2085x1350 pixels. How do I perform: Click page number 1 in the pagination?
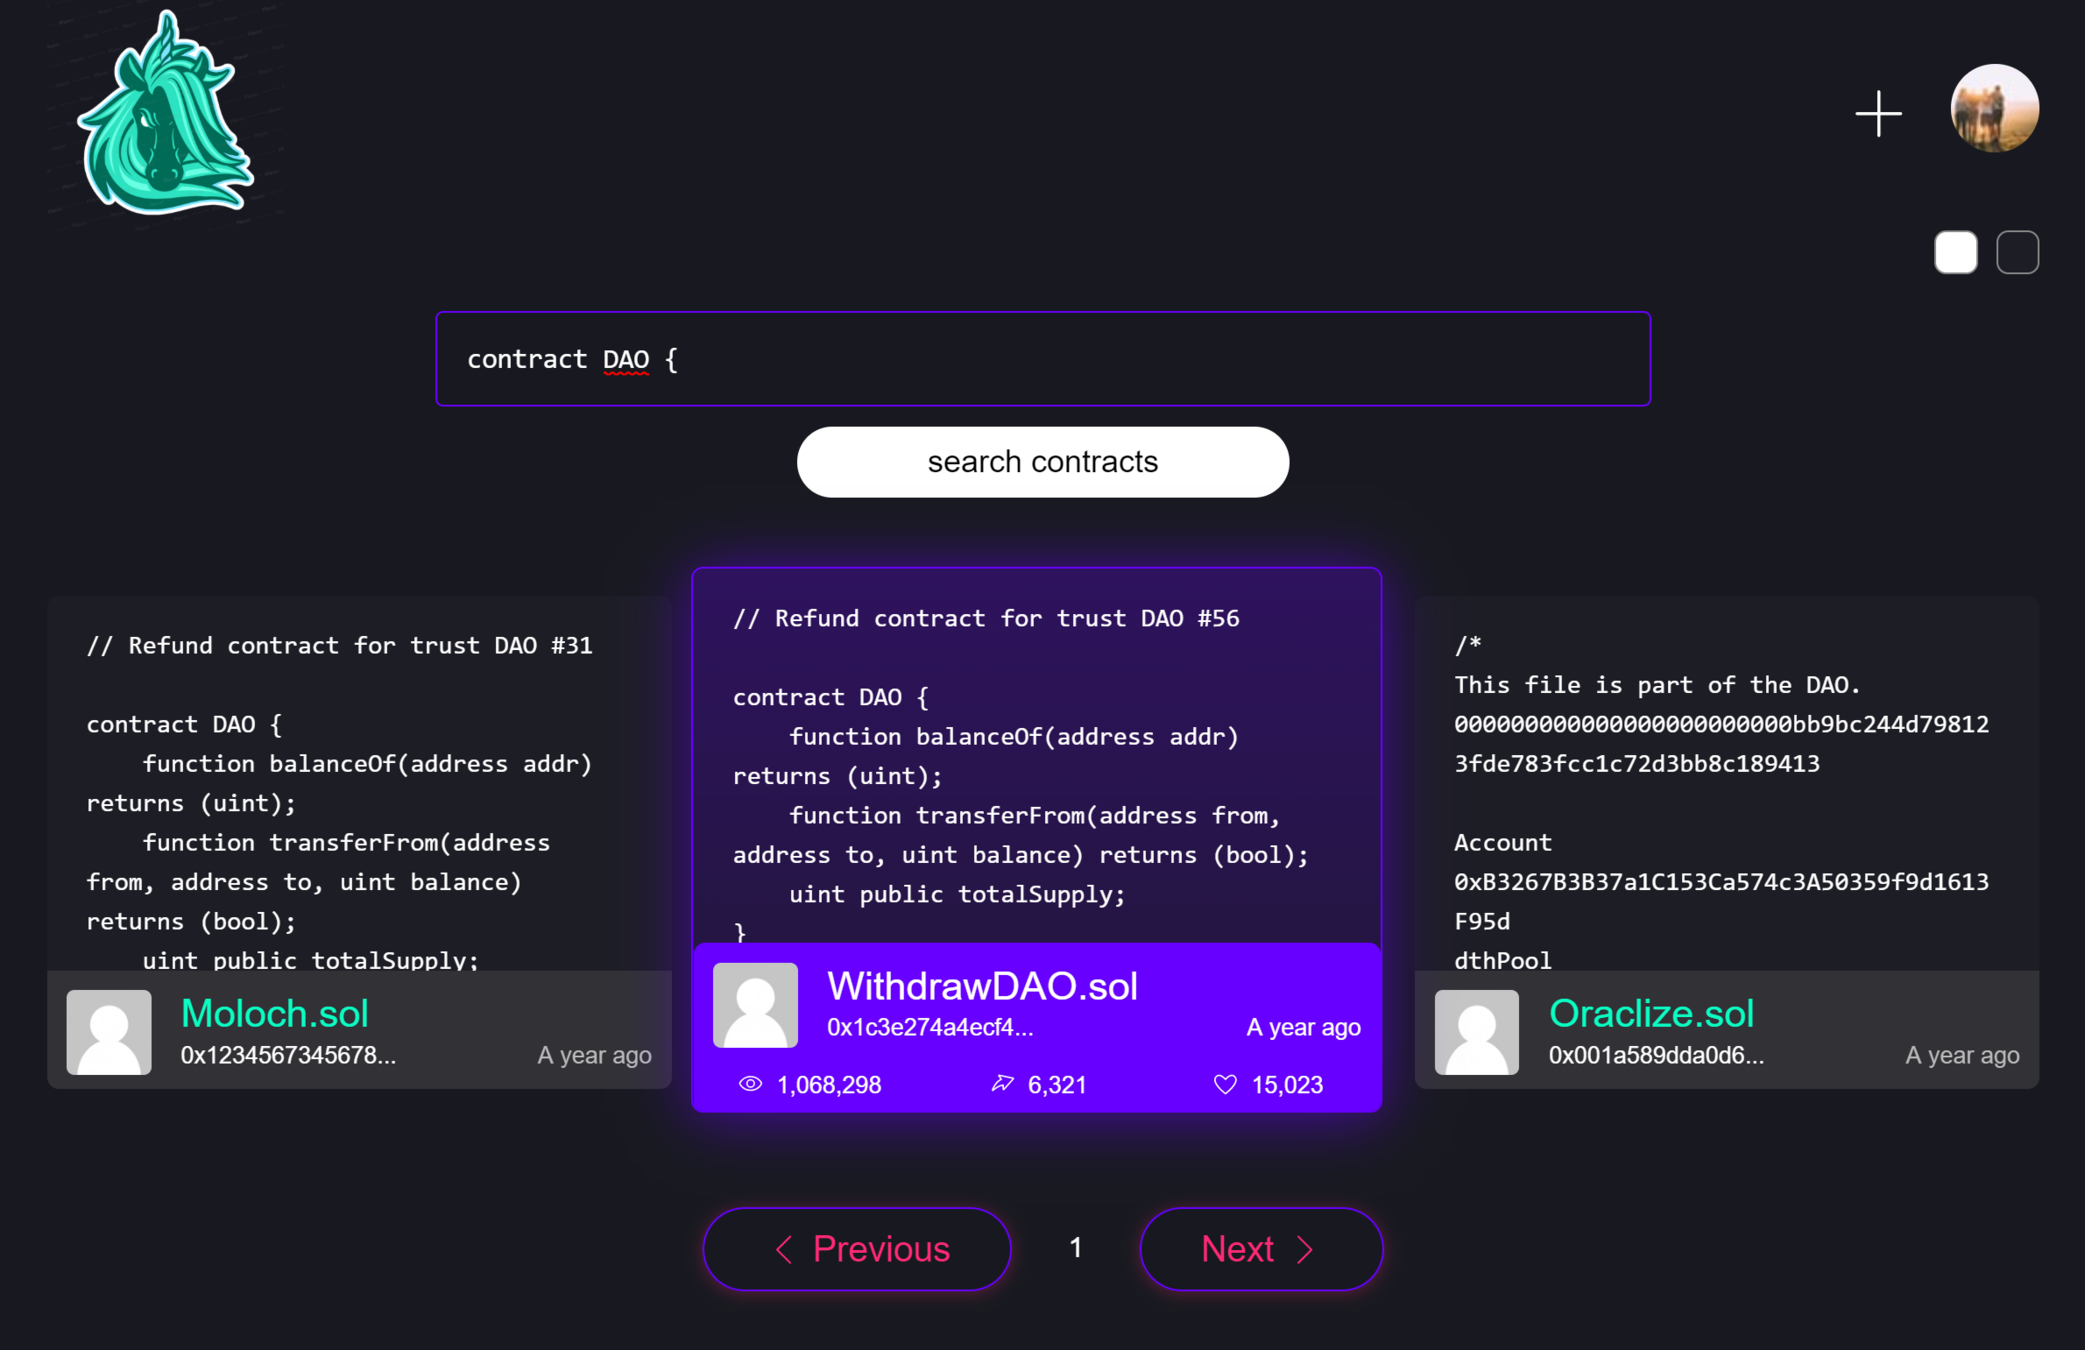point(1075,1248)
